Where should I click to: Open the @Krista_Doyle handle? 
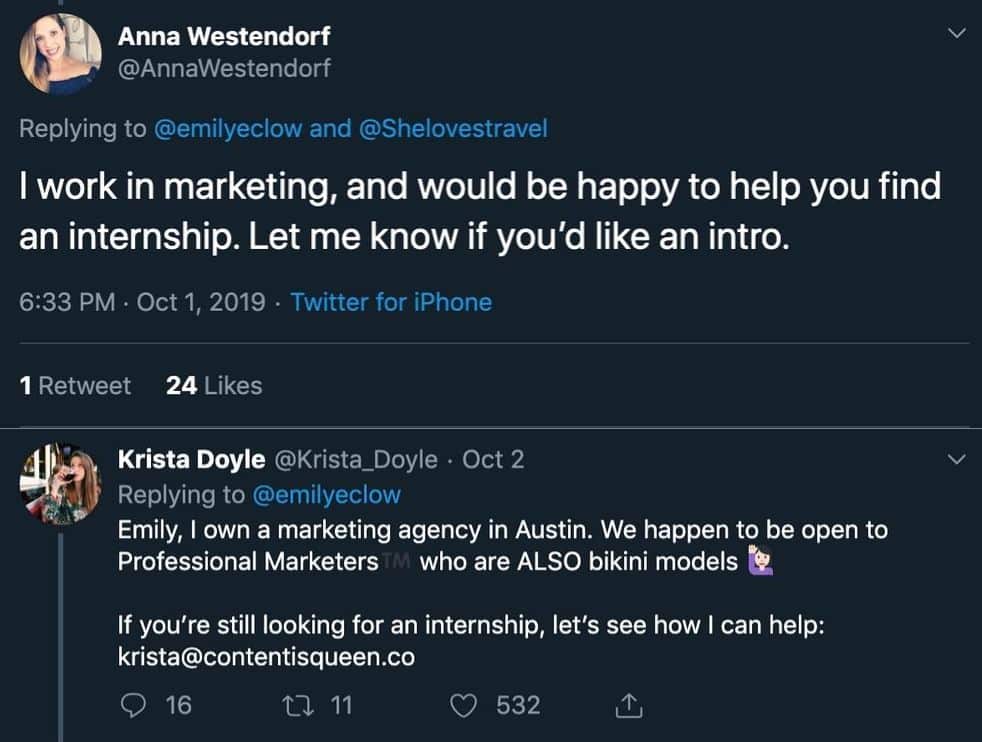coord(355,459)
